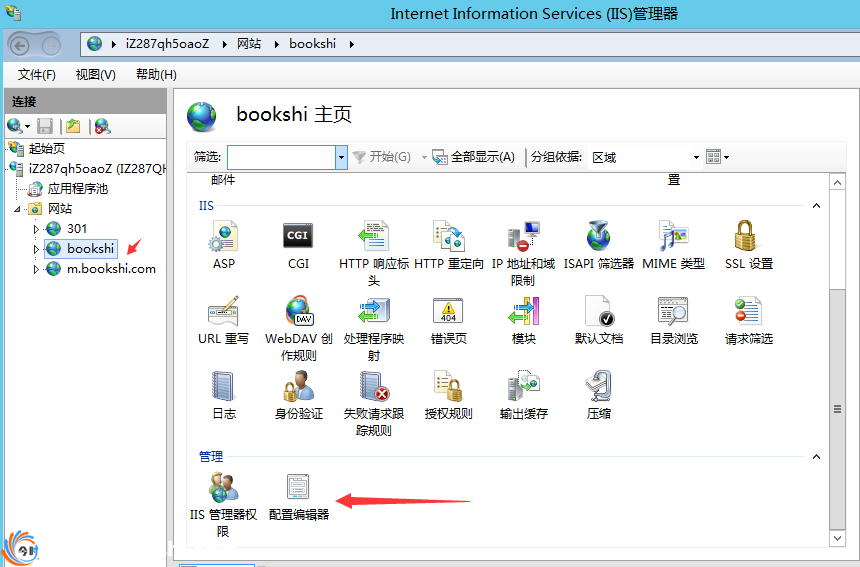Image resolution: width=860 pixels, height=567 pixels.
Task: Open 身份验证 feature
Action: (x=298, y=395)
